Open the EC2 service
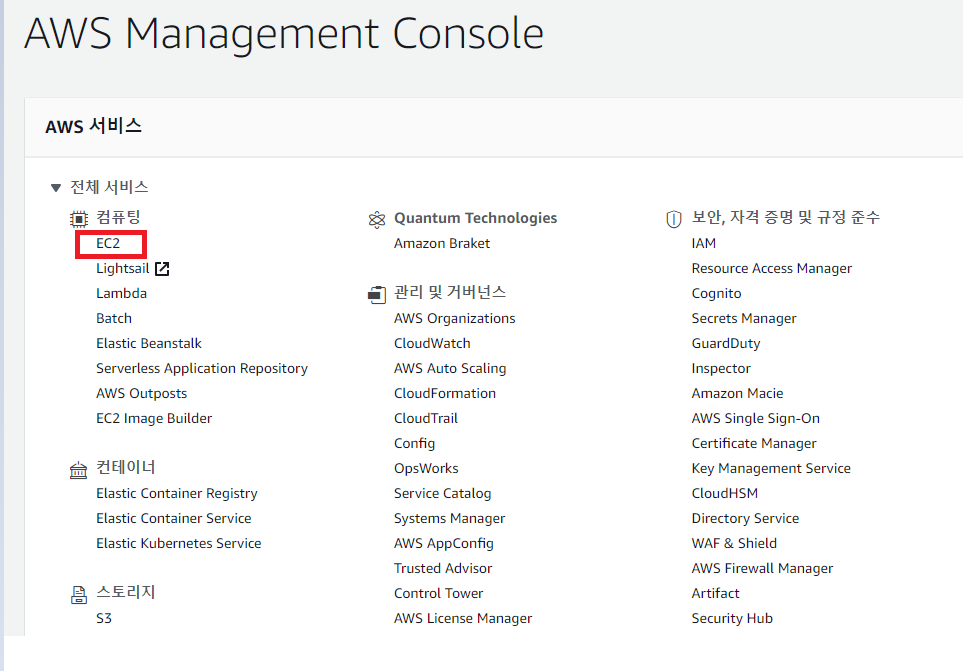 coord(108,244)
